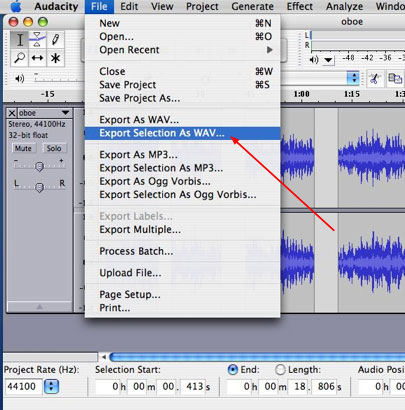Open the Edit menu

click(129, 6)
